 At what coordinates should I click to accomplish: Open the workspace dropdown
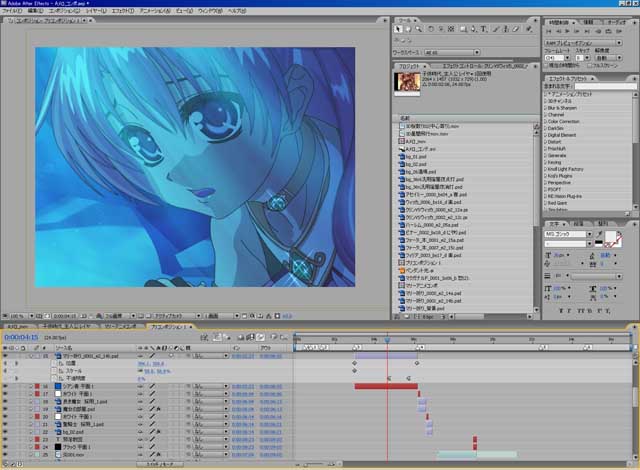[x=453, y=53]
